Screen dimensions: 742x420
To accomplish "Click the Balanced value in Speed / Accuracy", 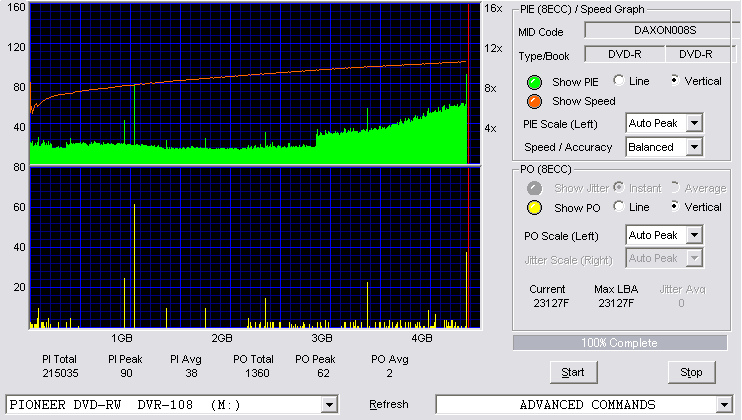I will coord(651,147).
